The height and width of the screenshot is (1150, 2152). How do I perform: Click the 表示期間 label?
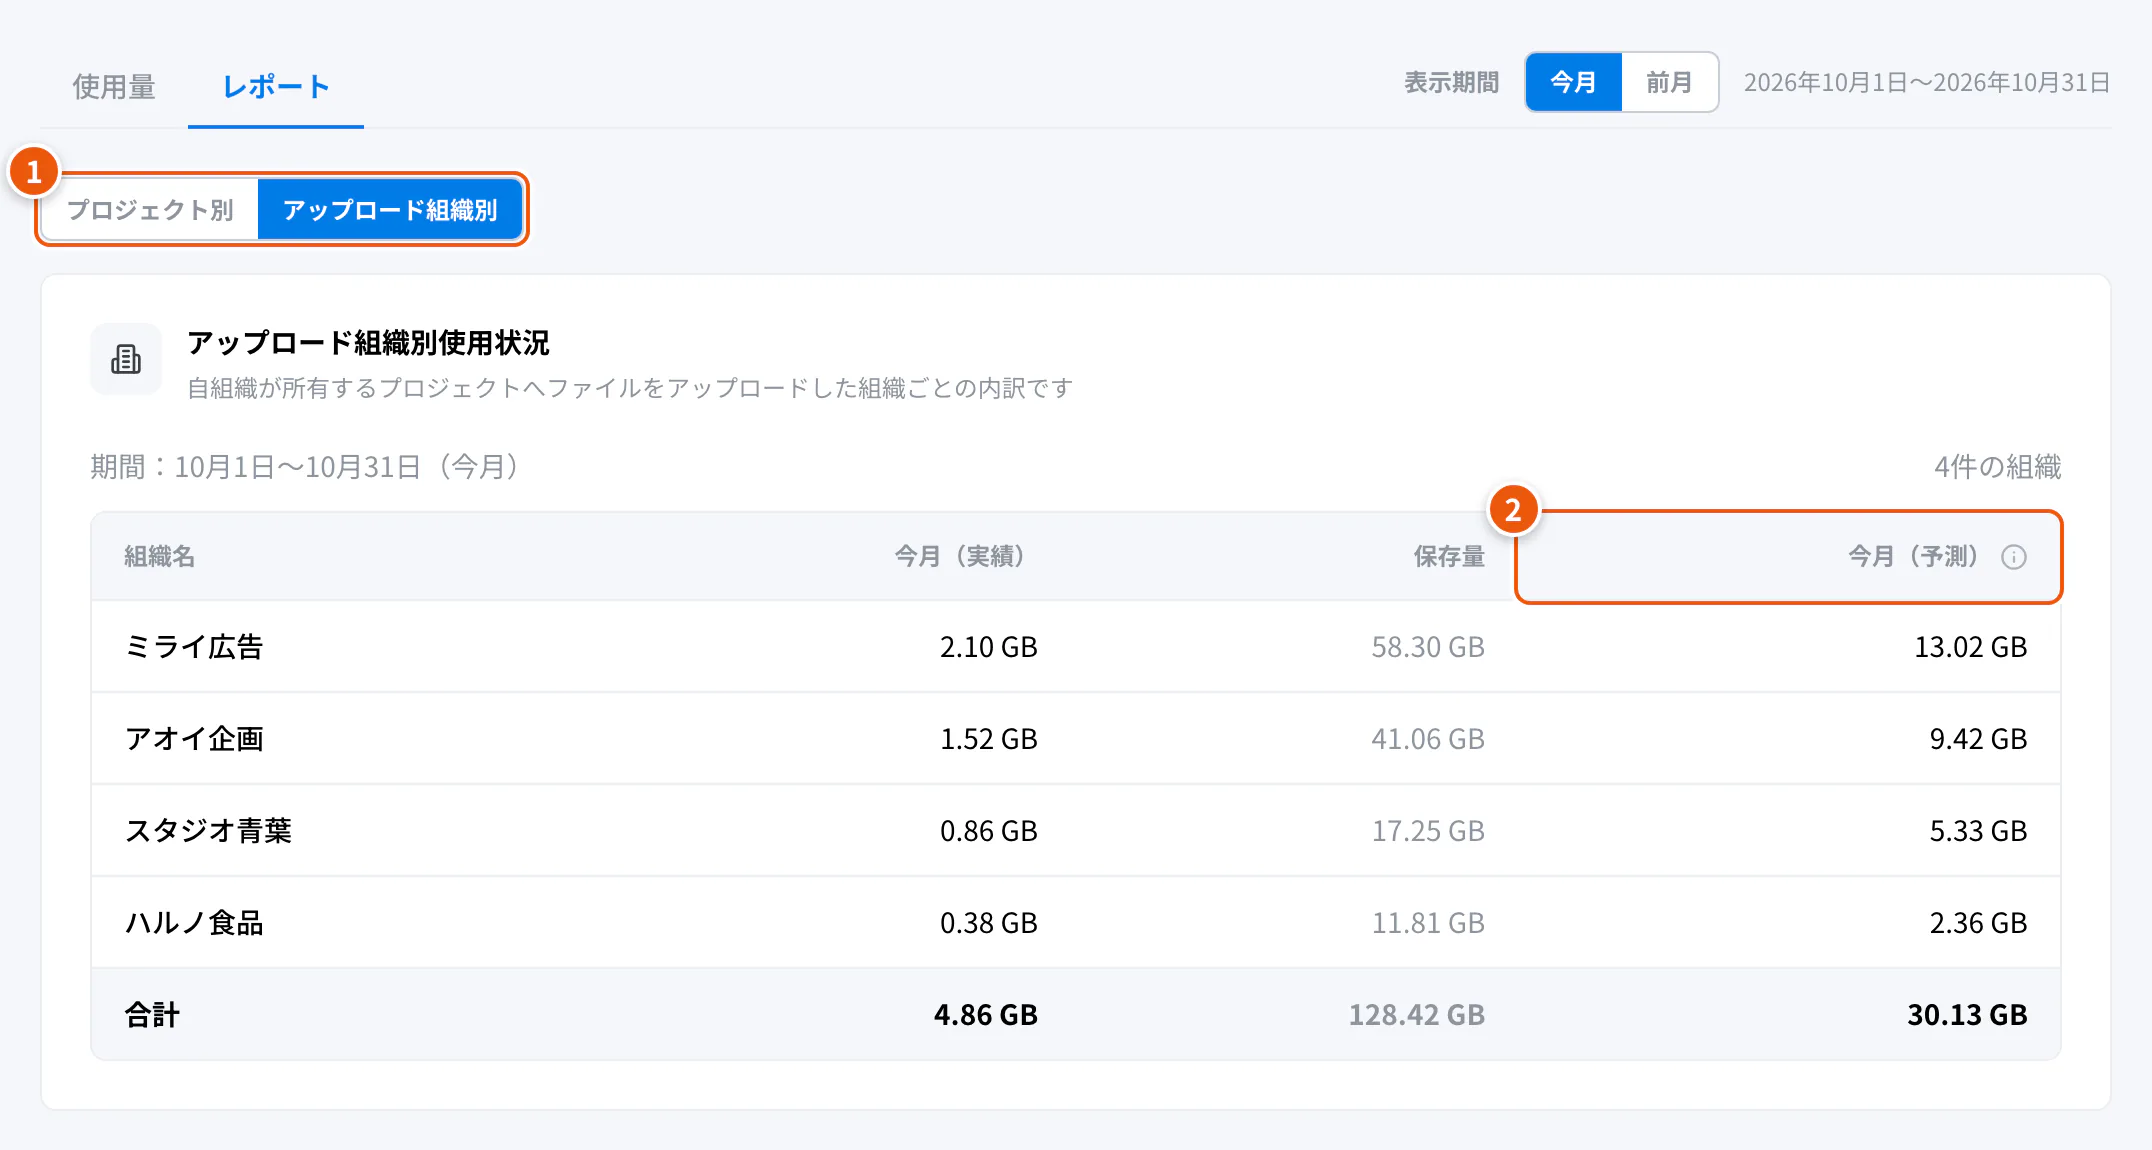coord(1451,82)
